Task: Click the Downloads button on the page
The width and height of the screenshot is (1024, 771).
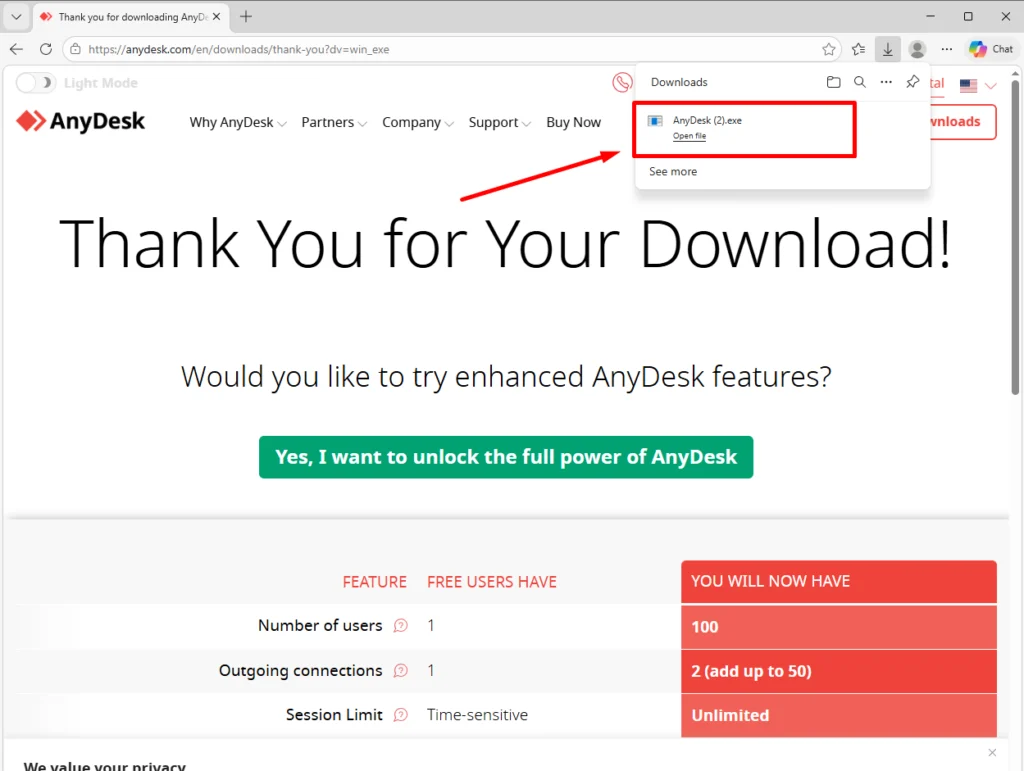Action: click(x=963, y=121)
